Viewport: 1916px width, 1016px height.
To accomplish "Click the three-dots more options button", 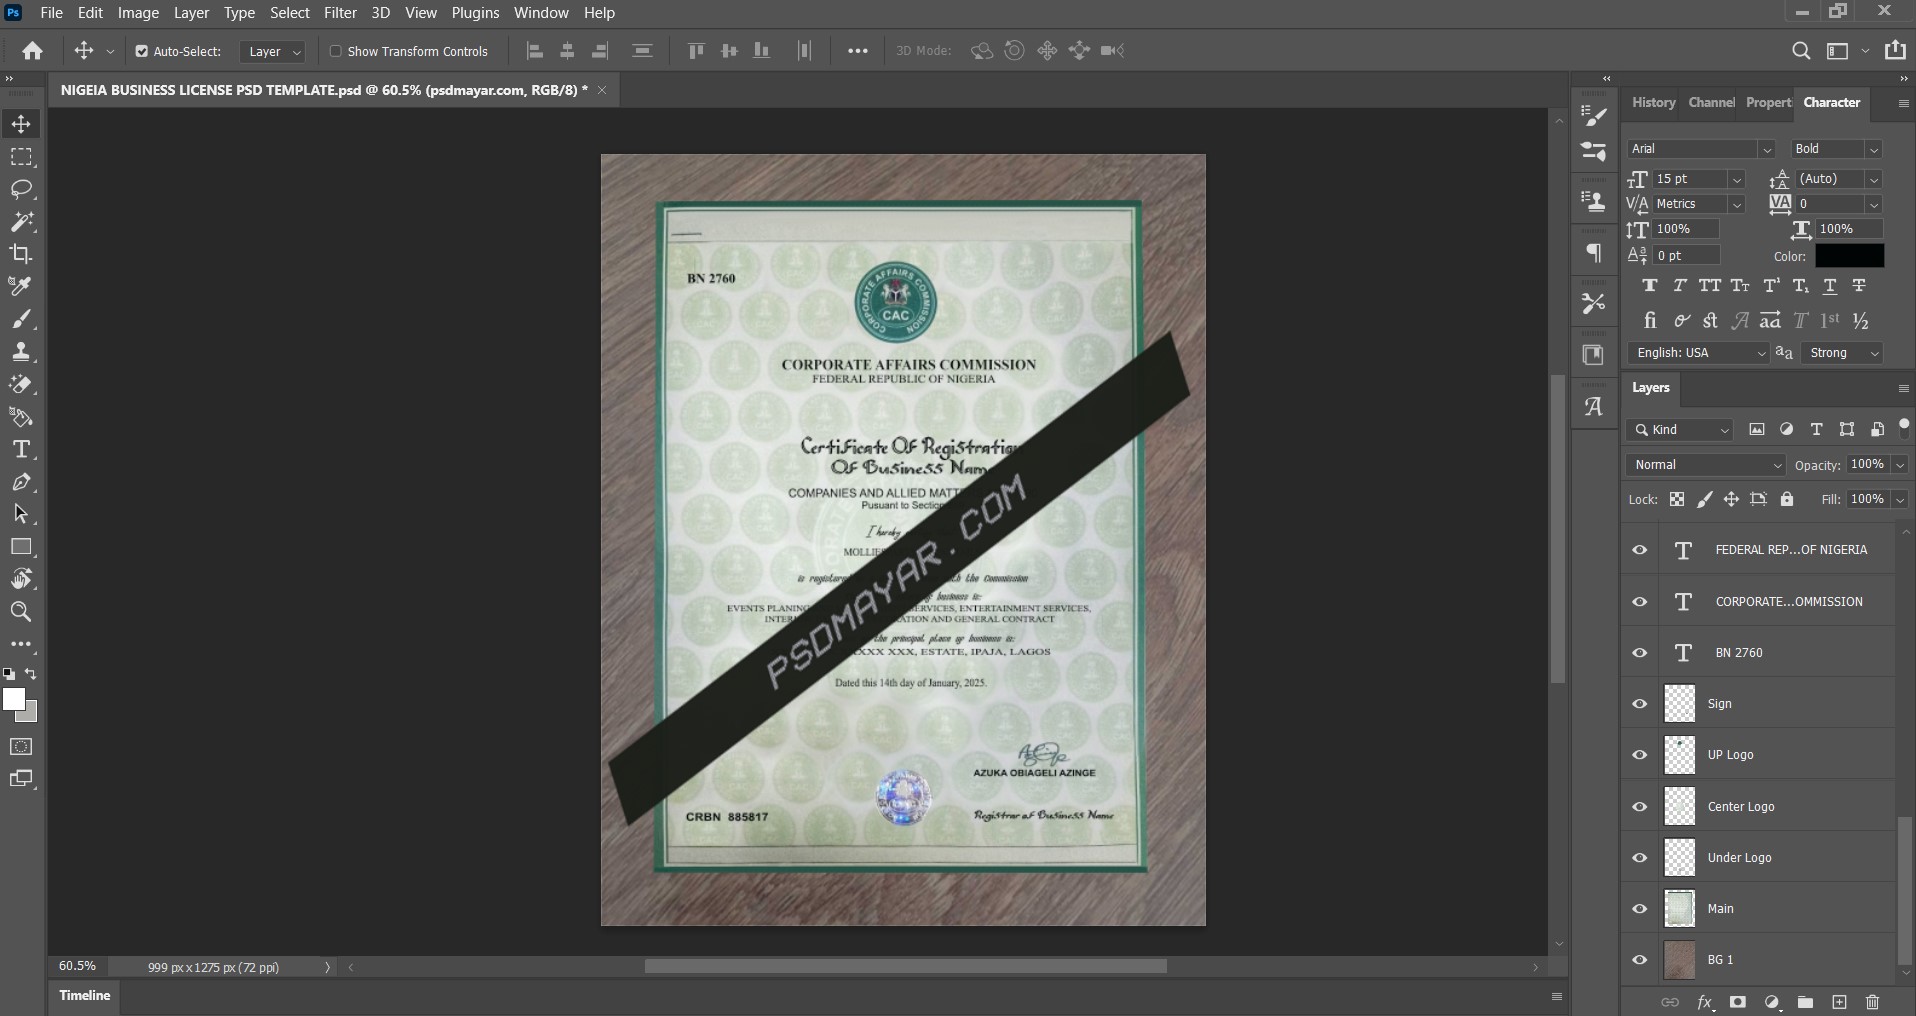I will tap(858, 51).
